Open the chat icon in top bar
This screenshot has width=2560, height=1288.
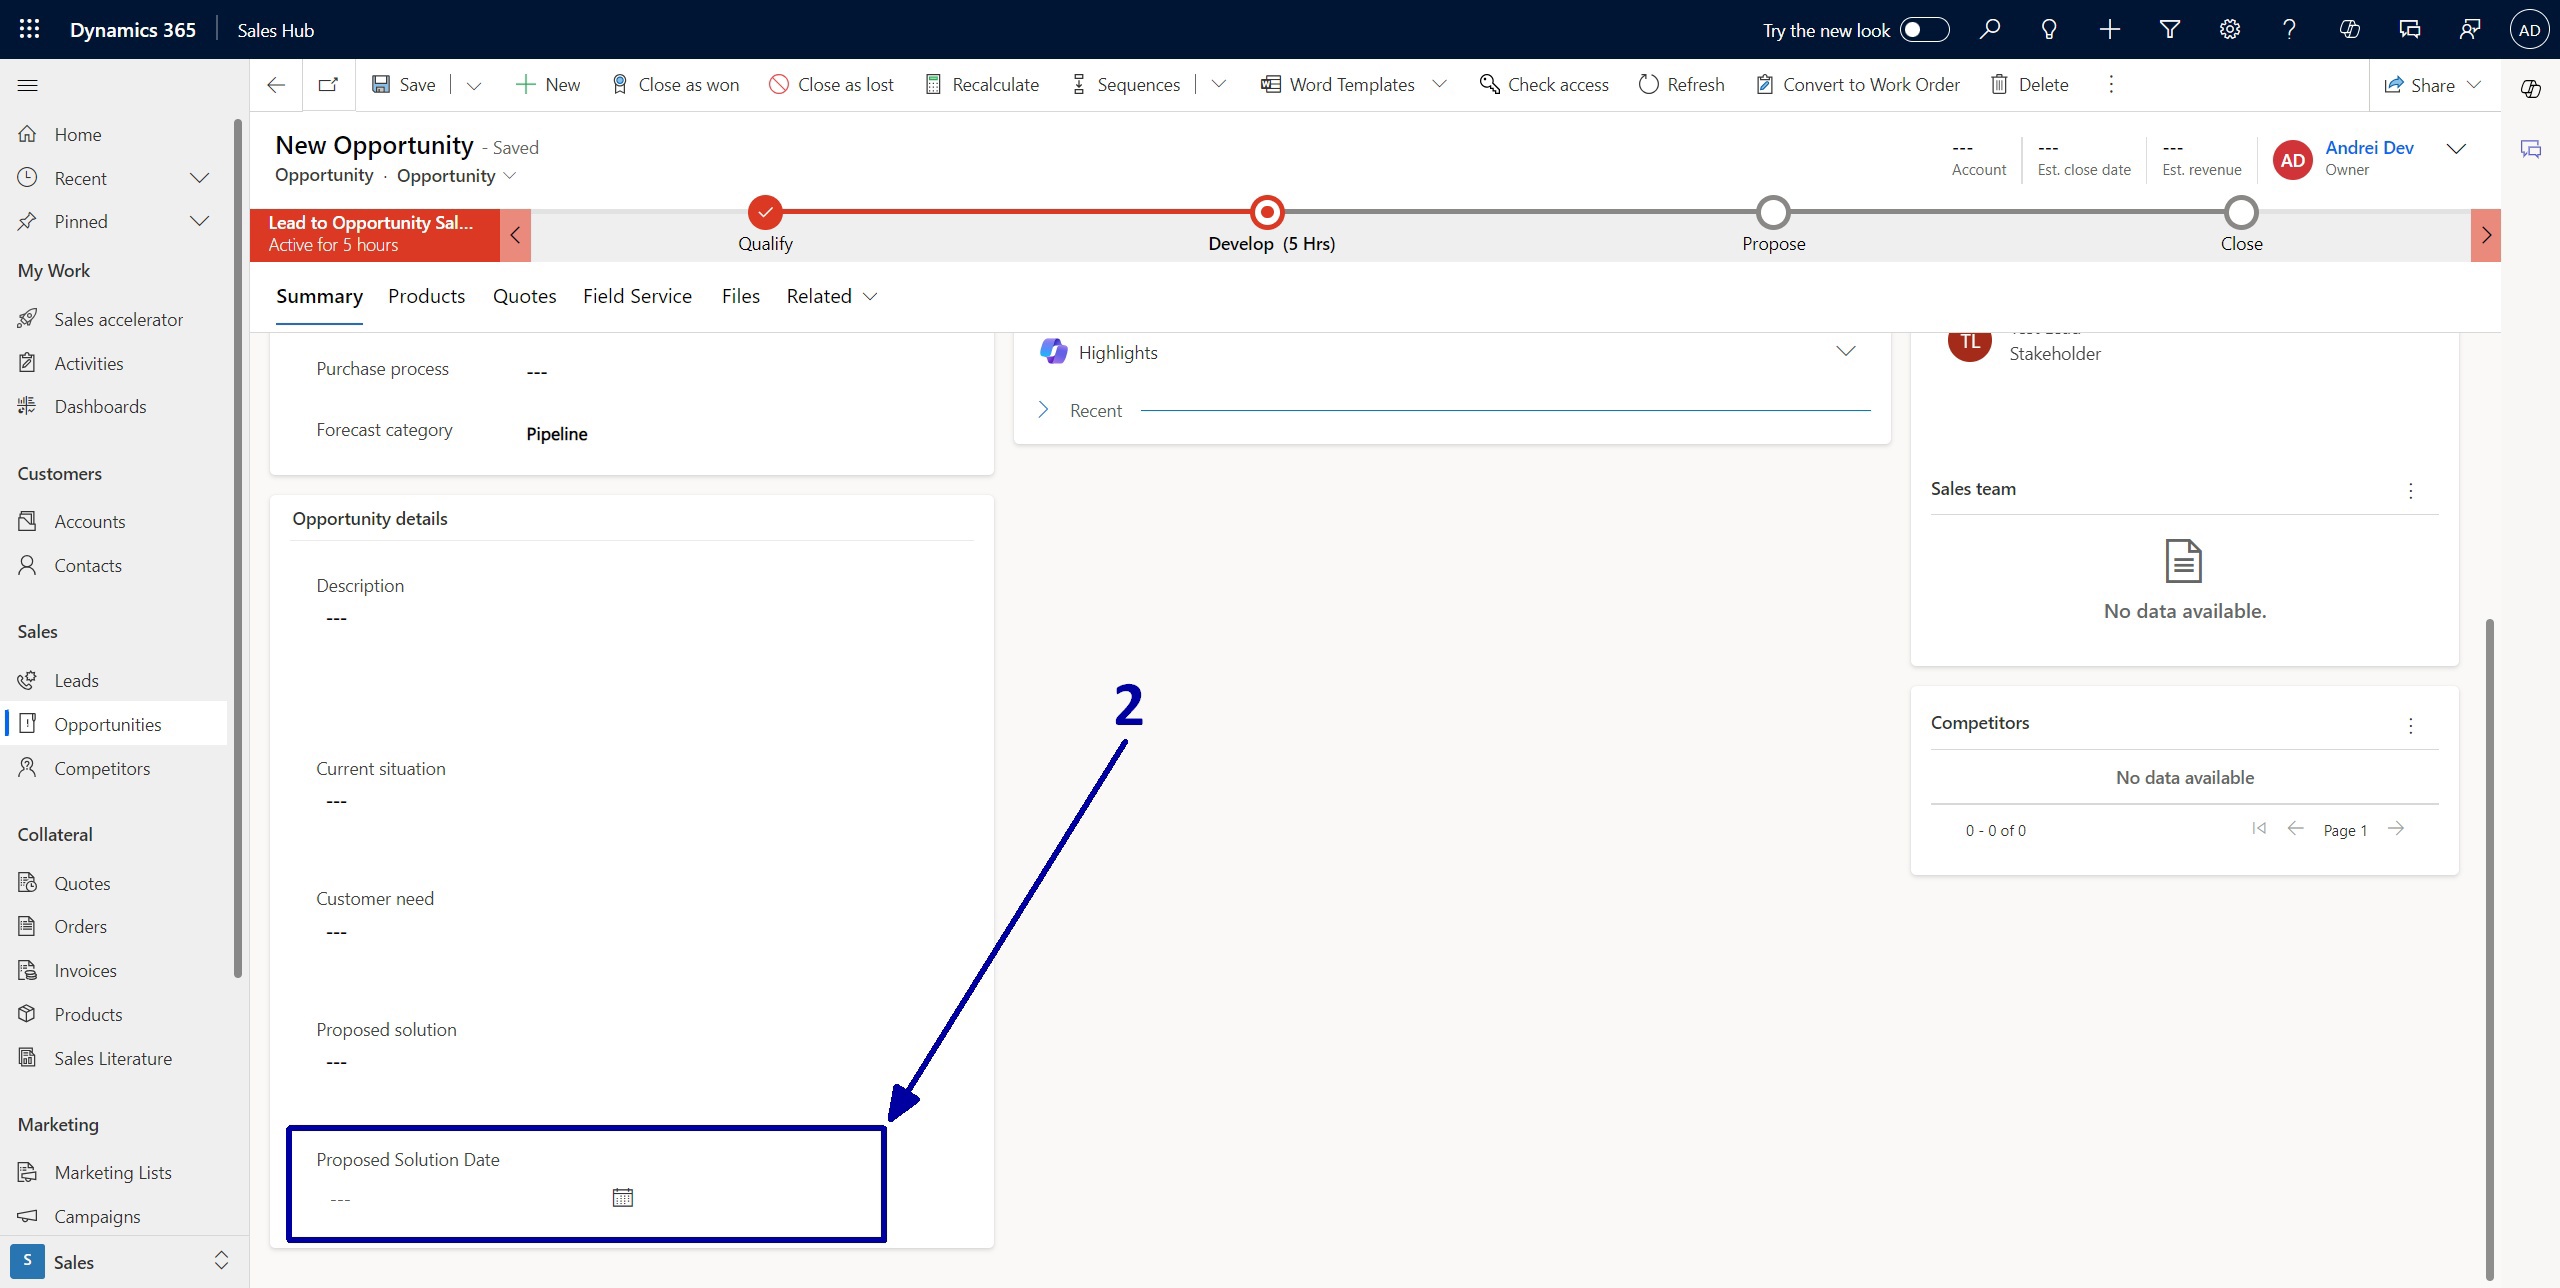point(2409,29)
